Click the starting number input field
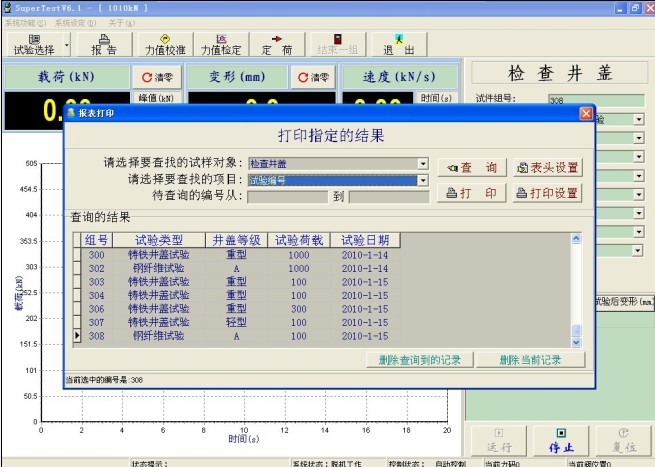Screen dimensions: 655x467 [287, 197]
